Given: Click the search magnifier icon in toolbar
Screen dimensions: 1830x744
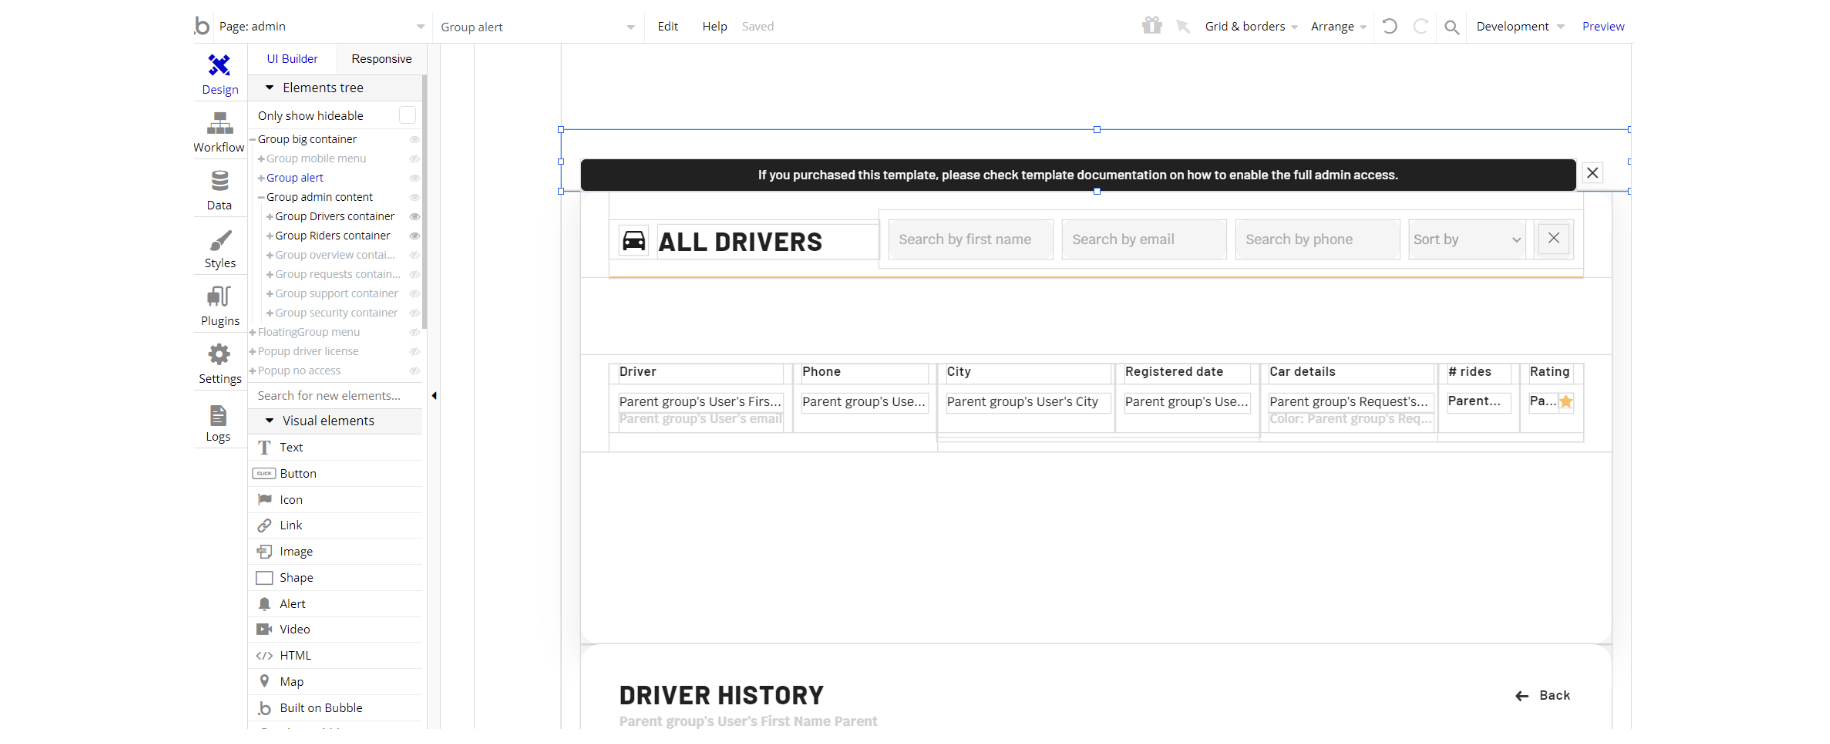Looking at the screenshot, I should point(1451,27).
